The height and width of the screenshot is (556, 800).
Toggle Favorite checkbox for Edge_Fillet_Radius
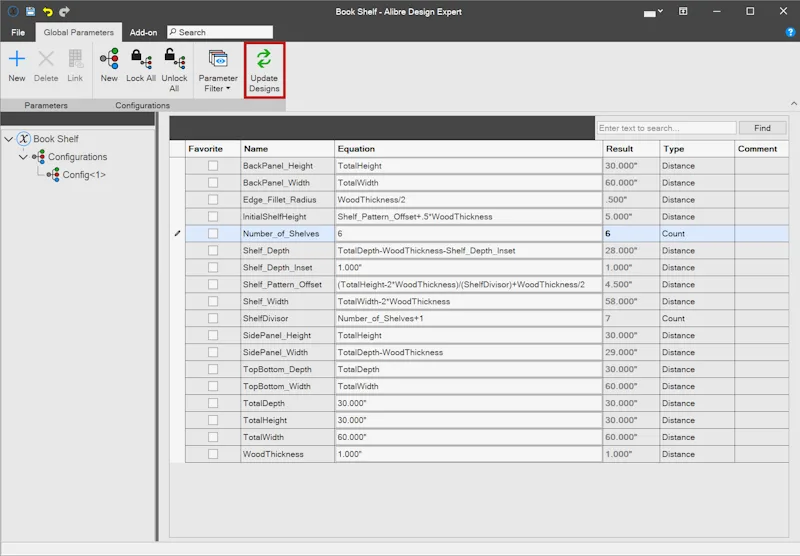(x=213, y=199)
